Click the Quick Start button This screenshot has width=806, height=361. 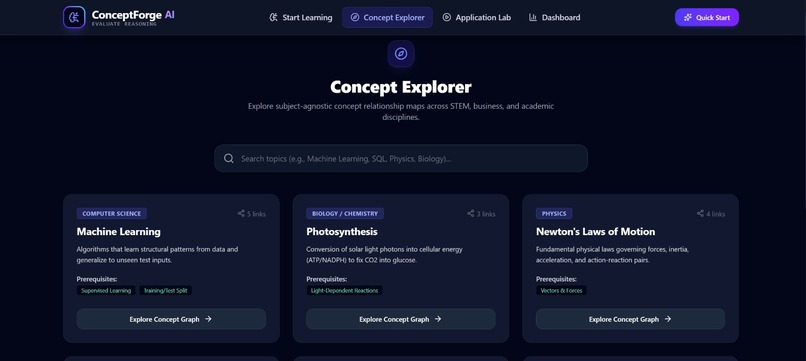(707, 17)
